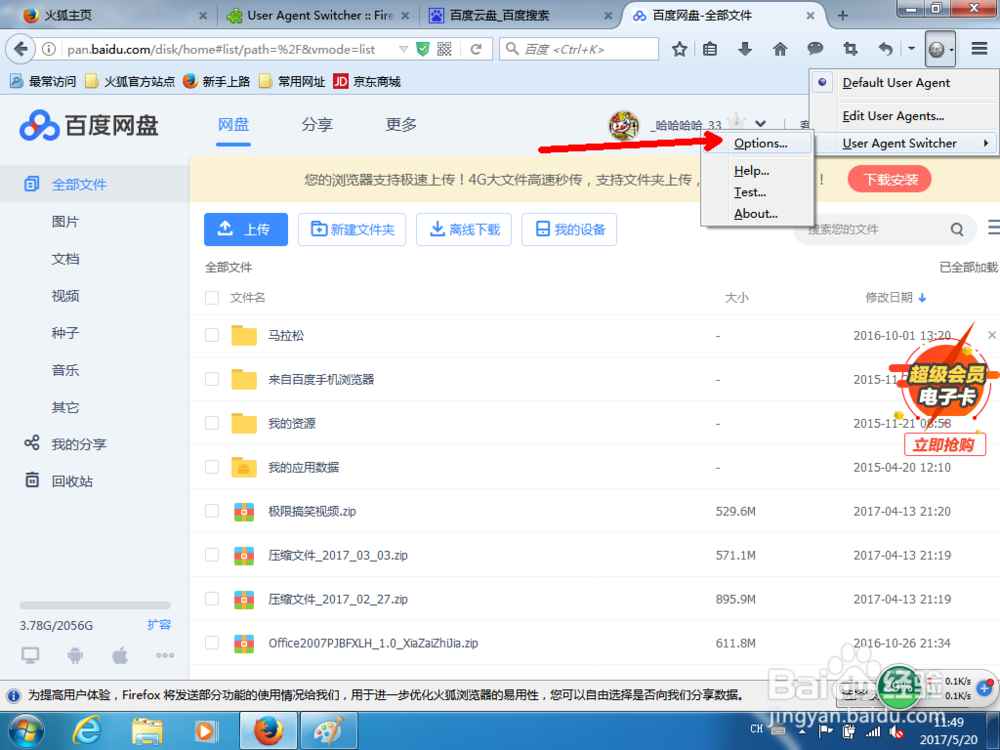The height and width of the screenshot is (750, 1000).
Task: Click the red 下载安装 button
Action: tap(890, 180)
